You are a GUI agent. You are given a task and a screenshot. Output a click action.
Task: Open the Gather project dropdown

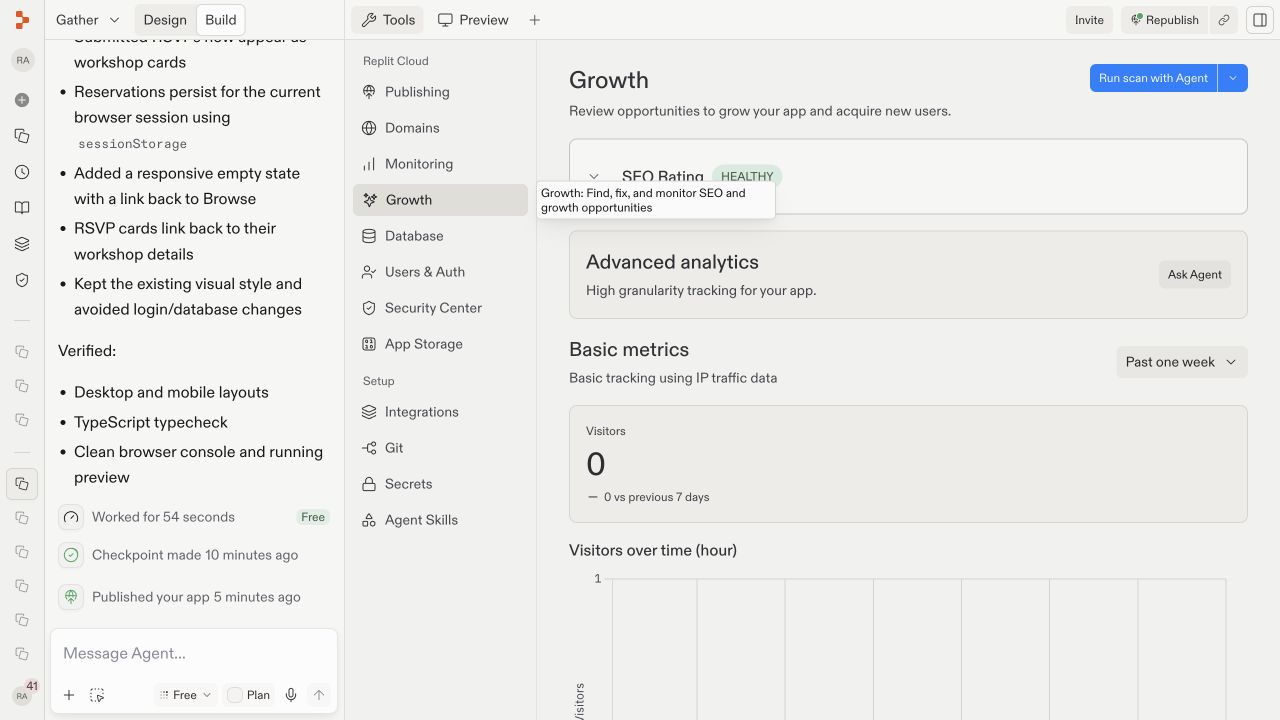tap(88, 20)
